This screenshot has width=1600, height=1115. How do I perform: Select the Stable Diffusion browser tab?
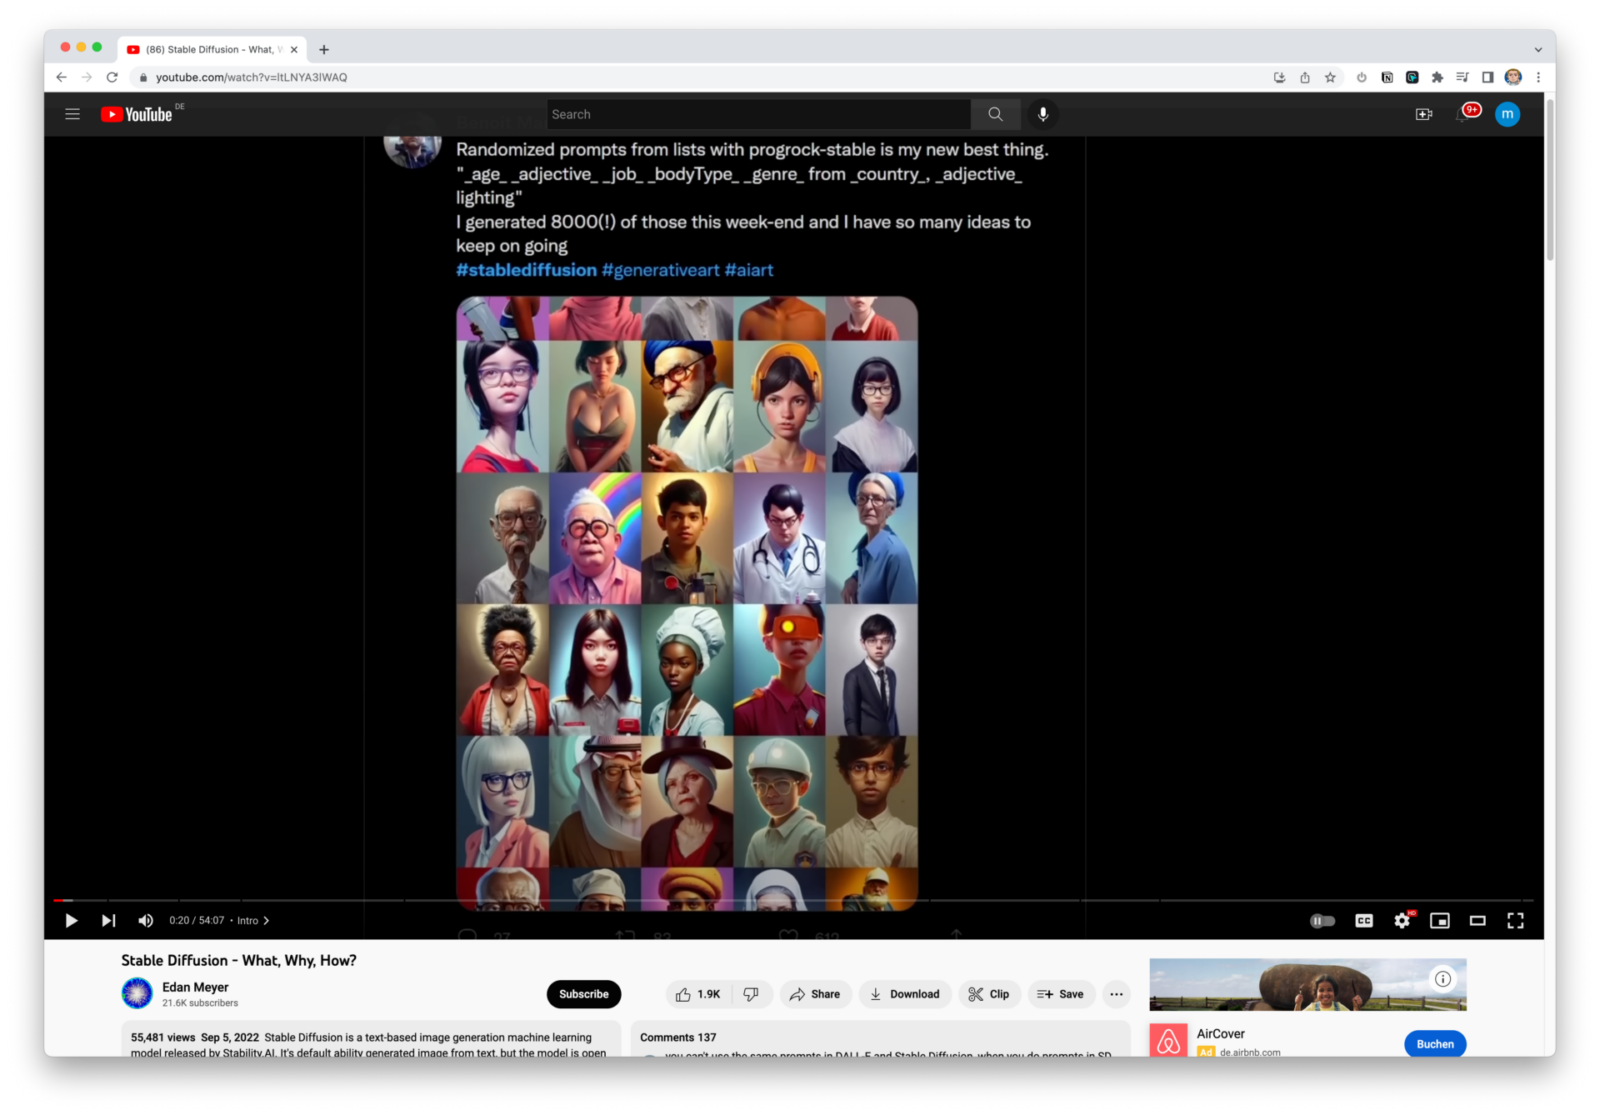(x=213, y=49)
